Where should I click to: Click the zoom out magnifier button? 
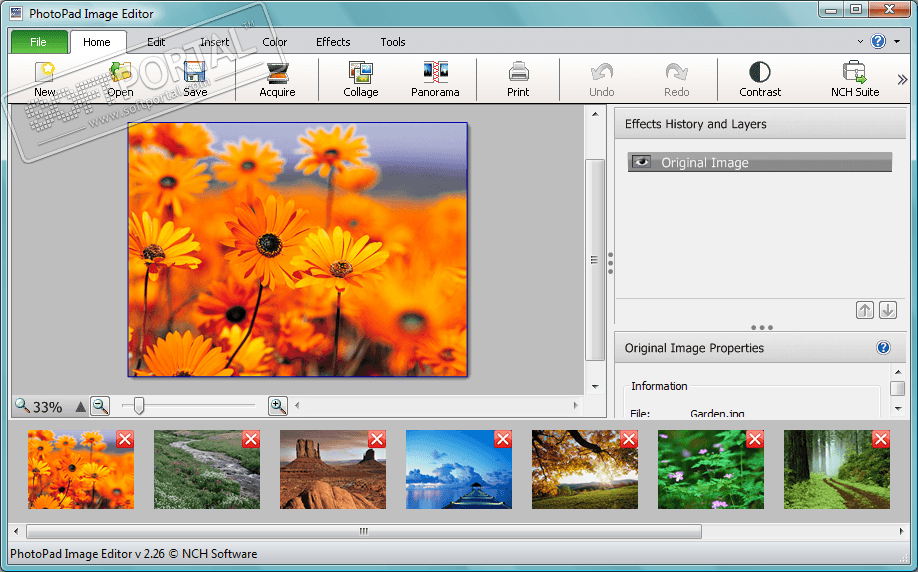pyautogui.click(x=100, y=405)
